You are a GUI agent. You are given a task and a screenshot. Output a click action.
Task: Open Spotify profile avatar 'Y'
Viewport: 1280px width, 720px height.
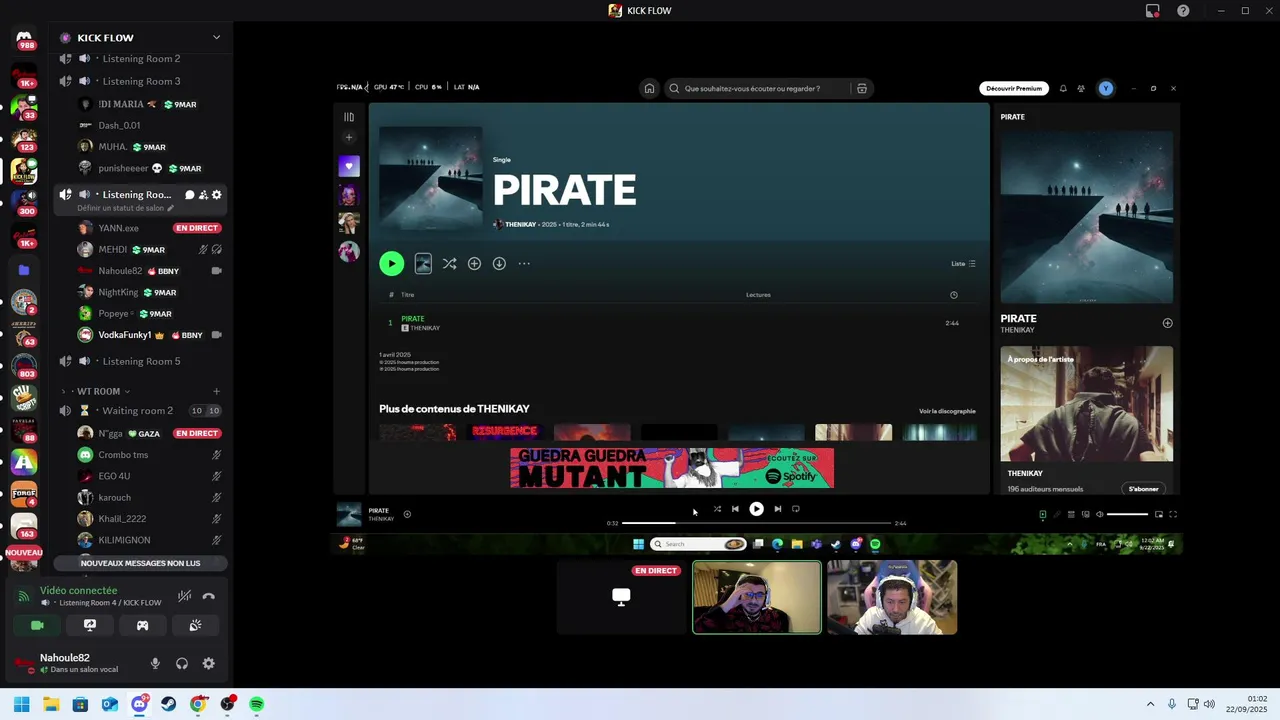click(1105, 88)
